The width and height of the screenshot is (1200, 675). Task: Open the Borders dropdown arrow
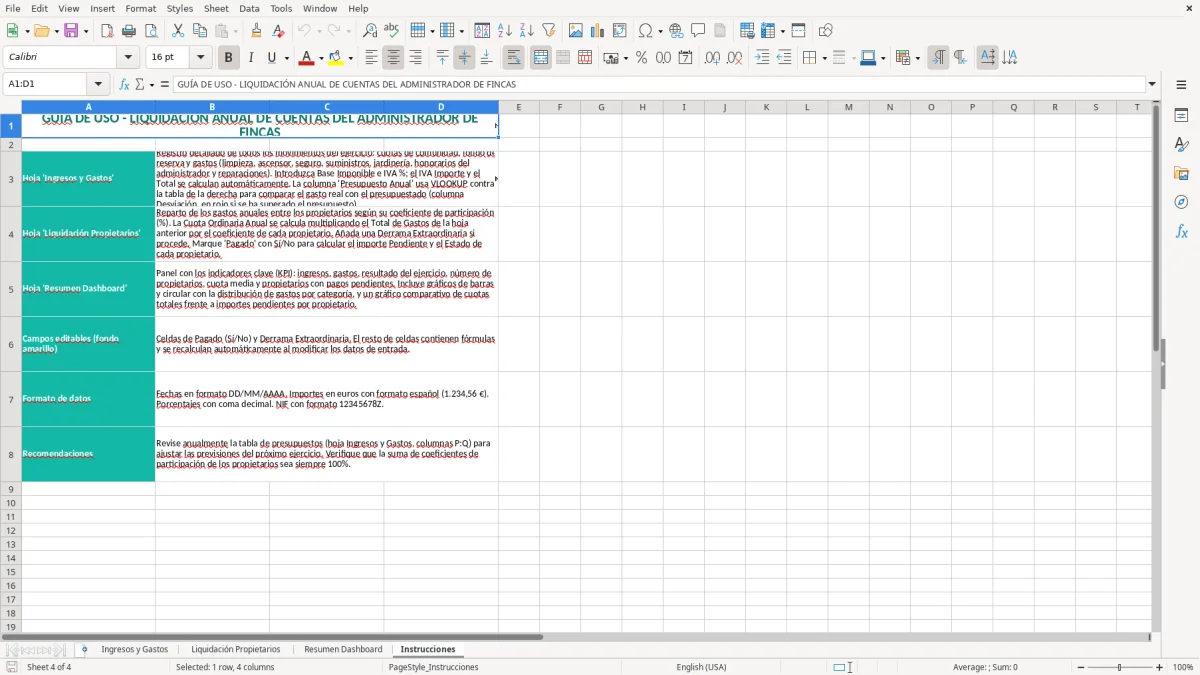pyautogui.click(x=825, y=58)
